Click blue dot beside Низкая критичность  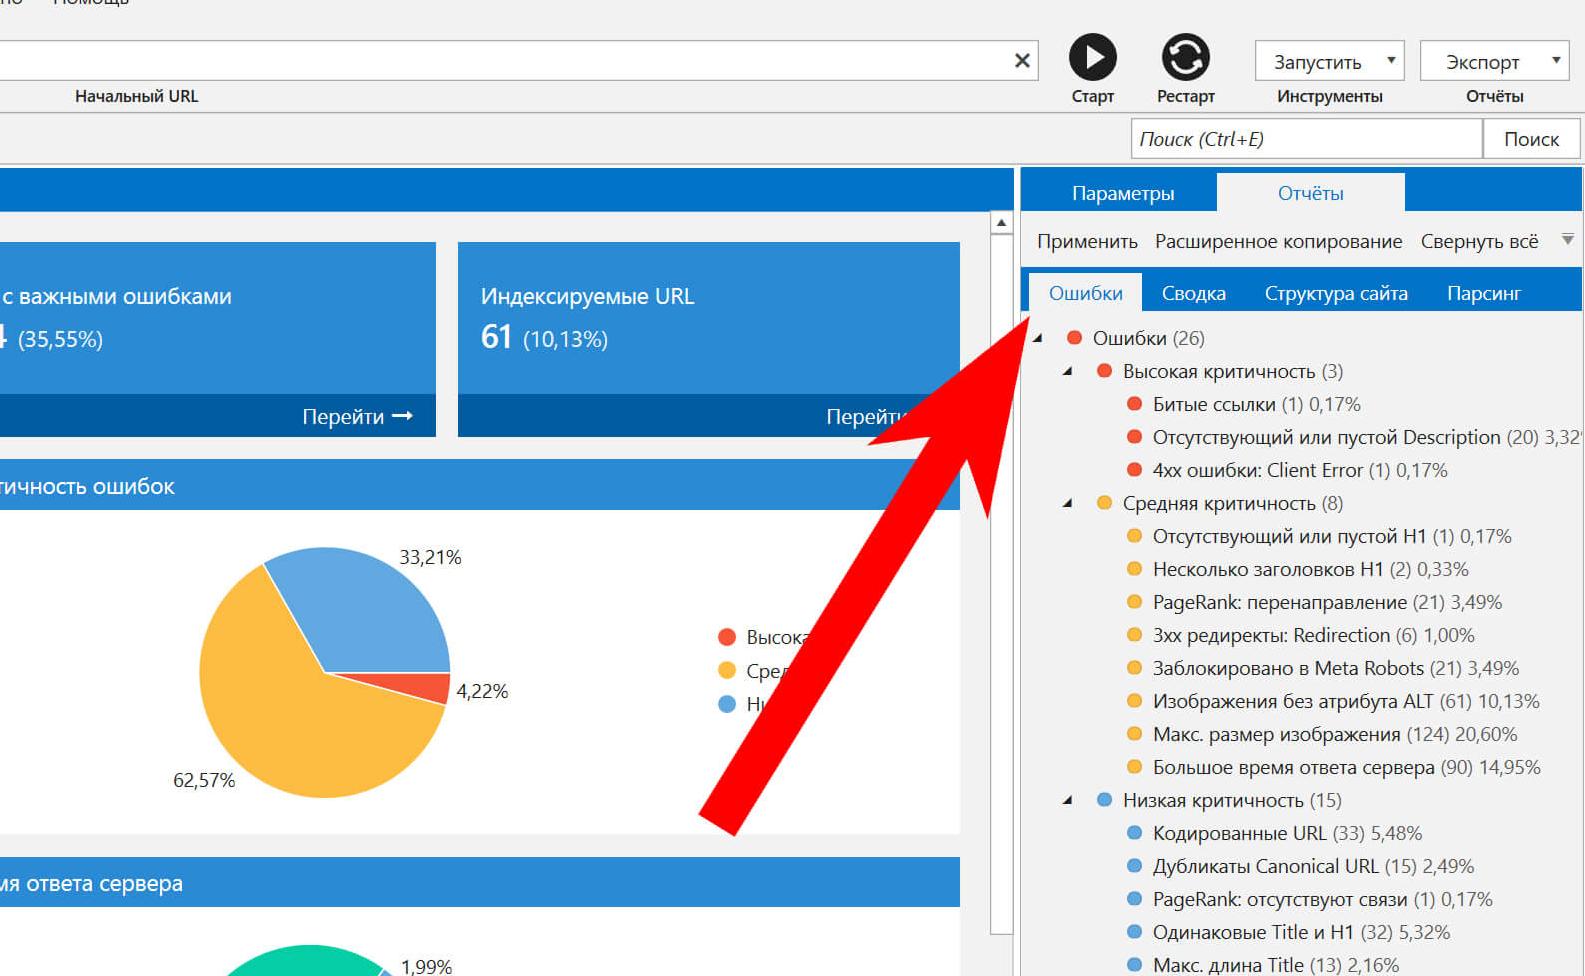tap(1104, 800)
